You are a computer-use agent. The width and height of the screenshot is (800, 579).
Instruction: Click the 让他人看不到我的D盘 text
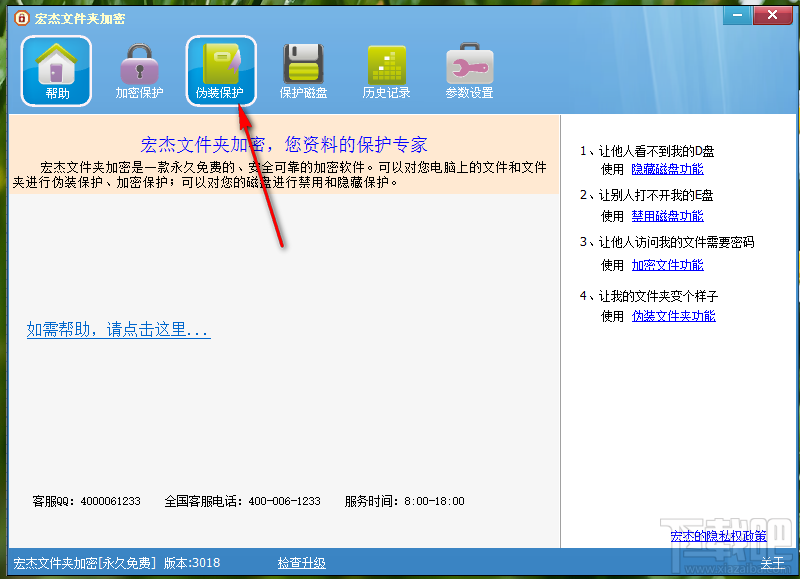coord(656,151)
